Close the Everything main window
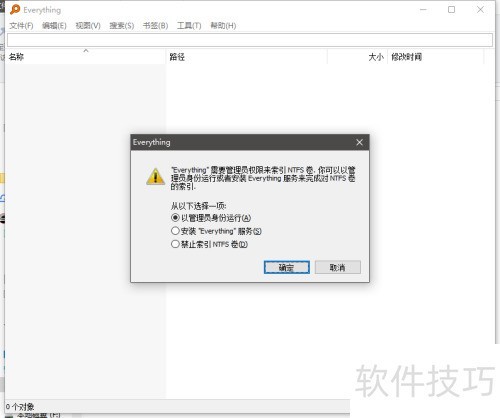 (x=480, y=10)
